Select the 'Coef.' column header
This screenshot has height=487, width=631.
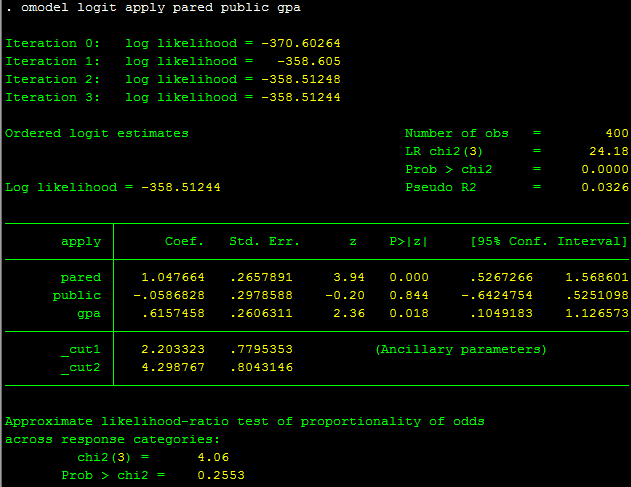pos(184,242)
